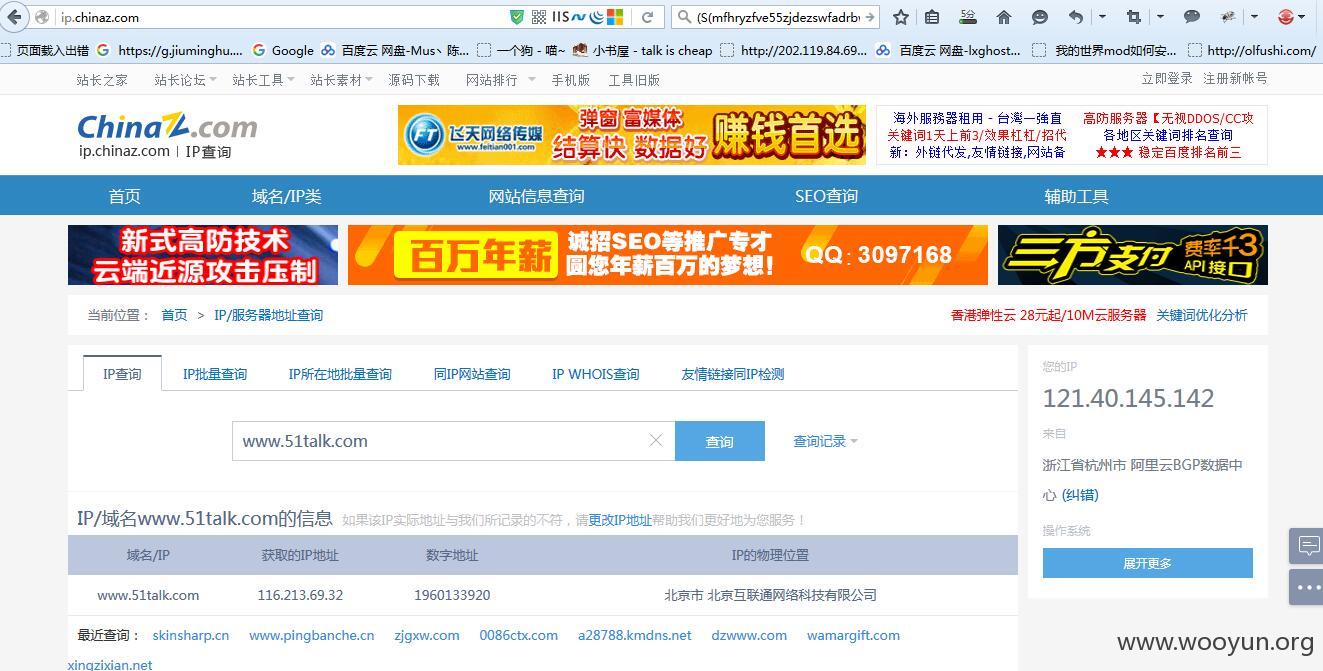The height and width of the screenshot is (671, 1323).
Task: Click the blue 查询 search button
Action: pos(720,441)
